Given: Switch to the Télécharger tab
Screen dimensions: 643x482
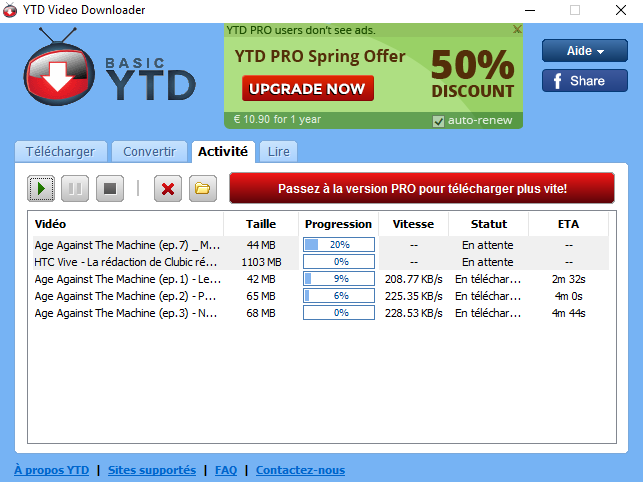Looking at the screenshot, I should pos(60,152).
